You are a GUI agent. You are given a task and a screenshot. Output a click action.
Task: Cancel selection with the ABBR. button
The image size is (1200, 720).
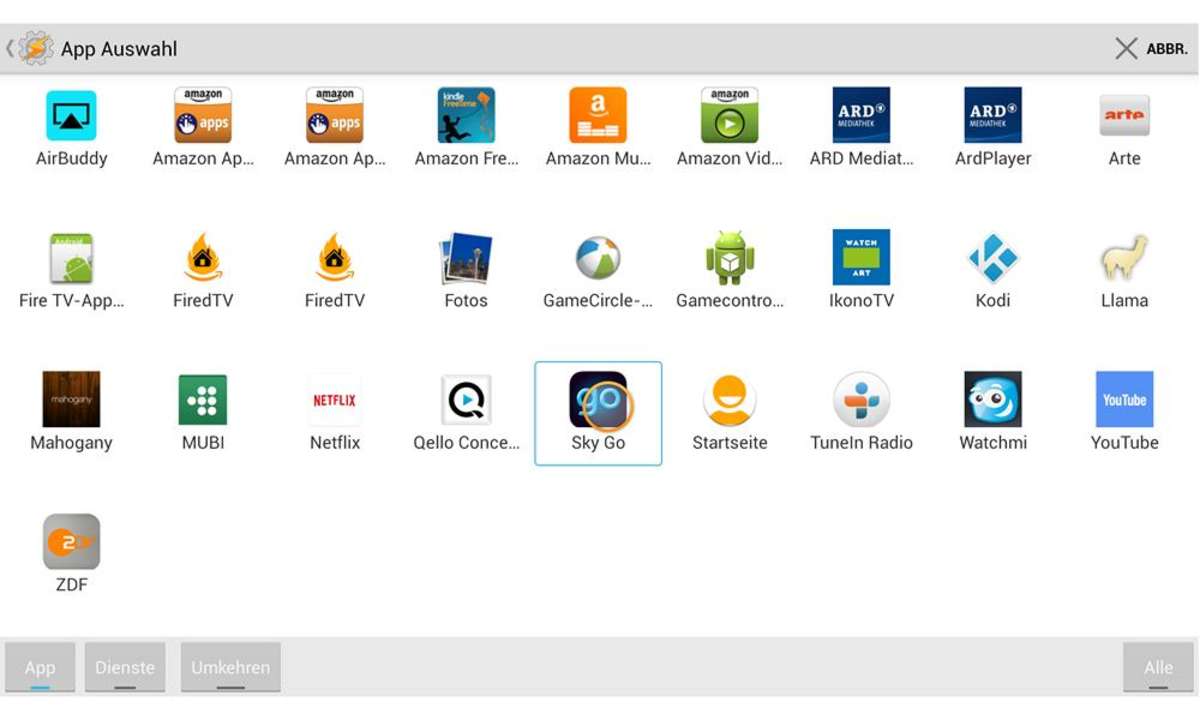pyautogui.click(x=1151, y=48)
